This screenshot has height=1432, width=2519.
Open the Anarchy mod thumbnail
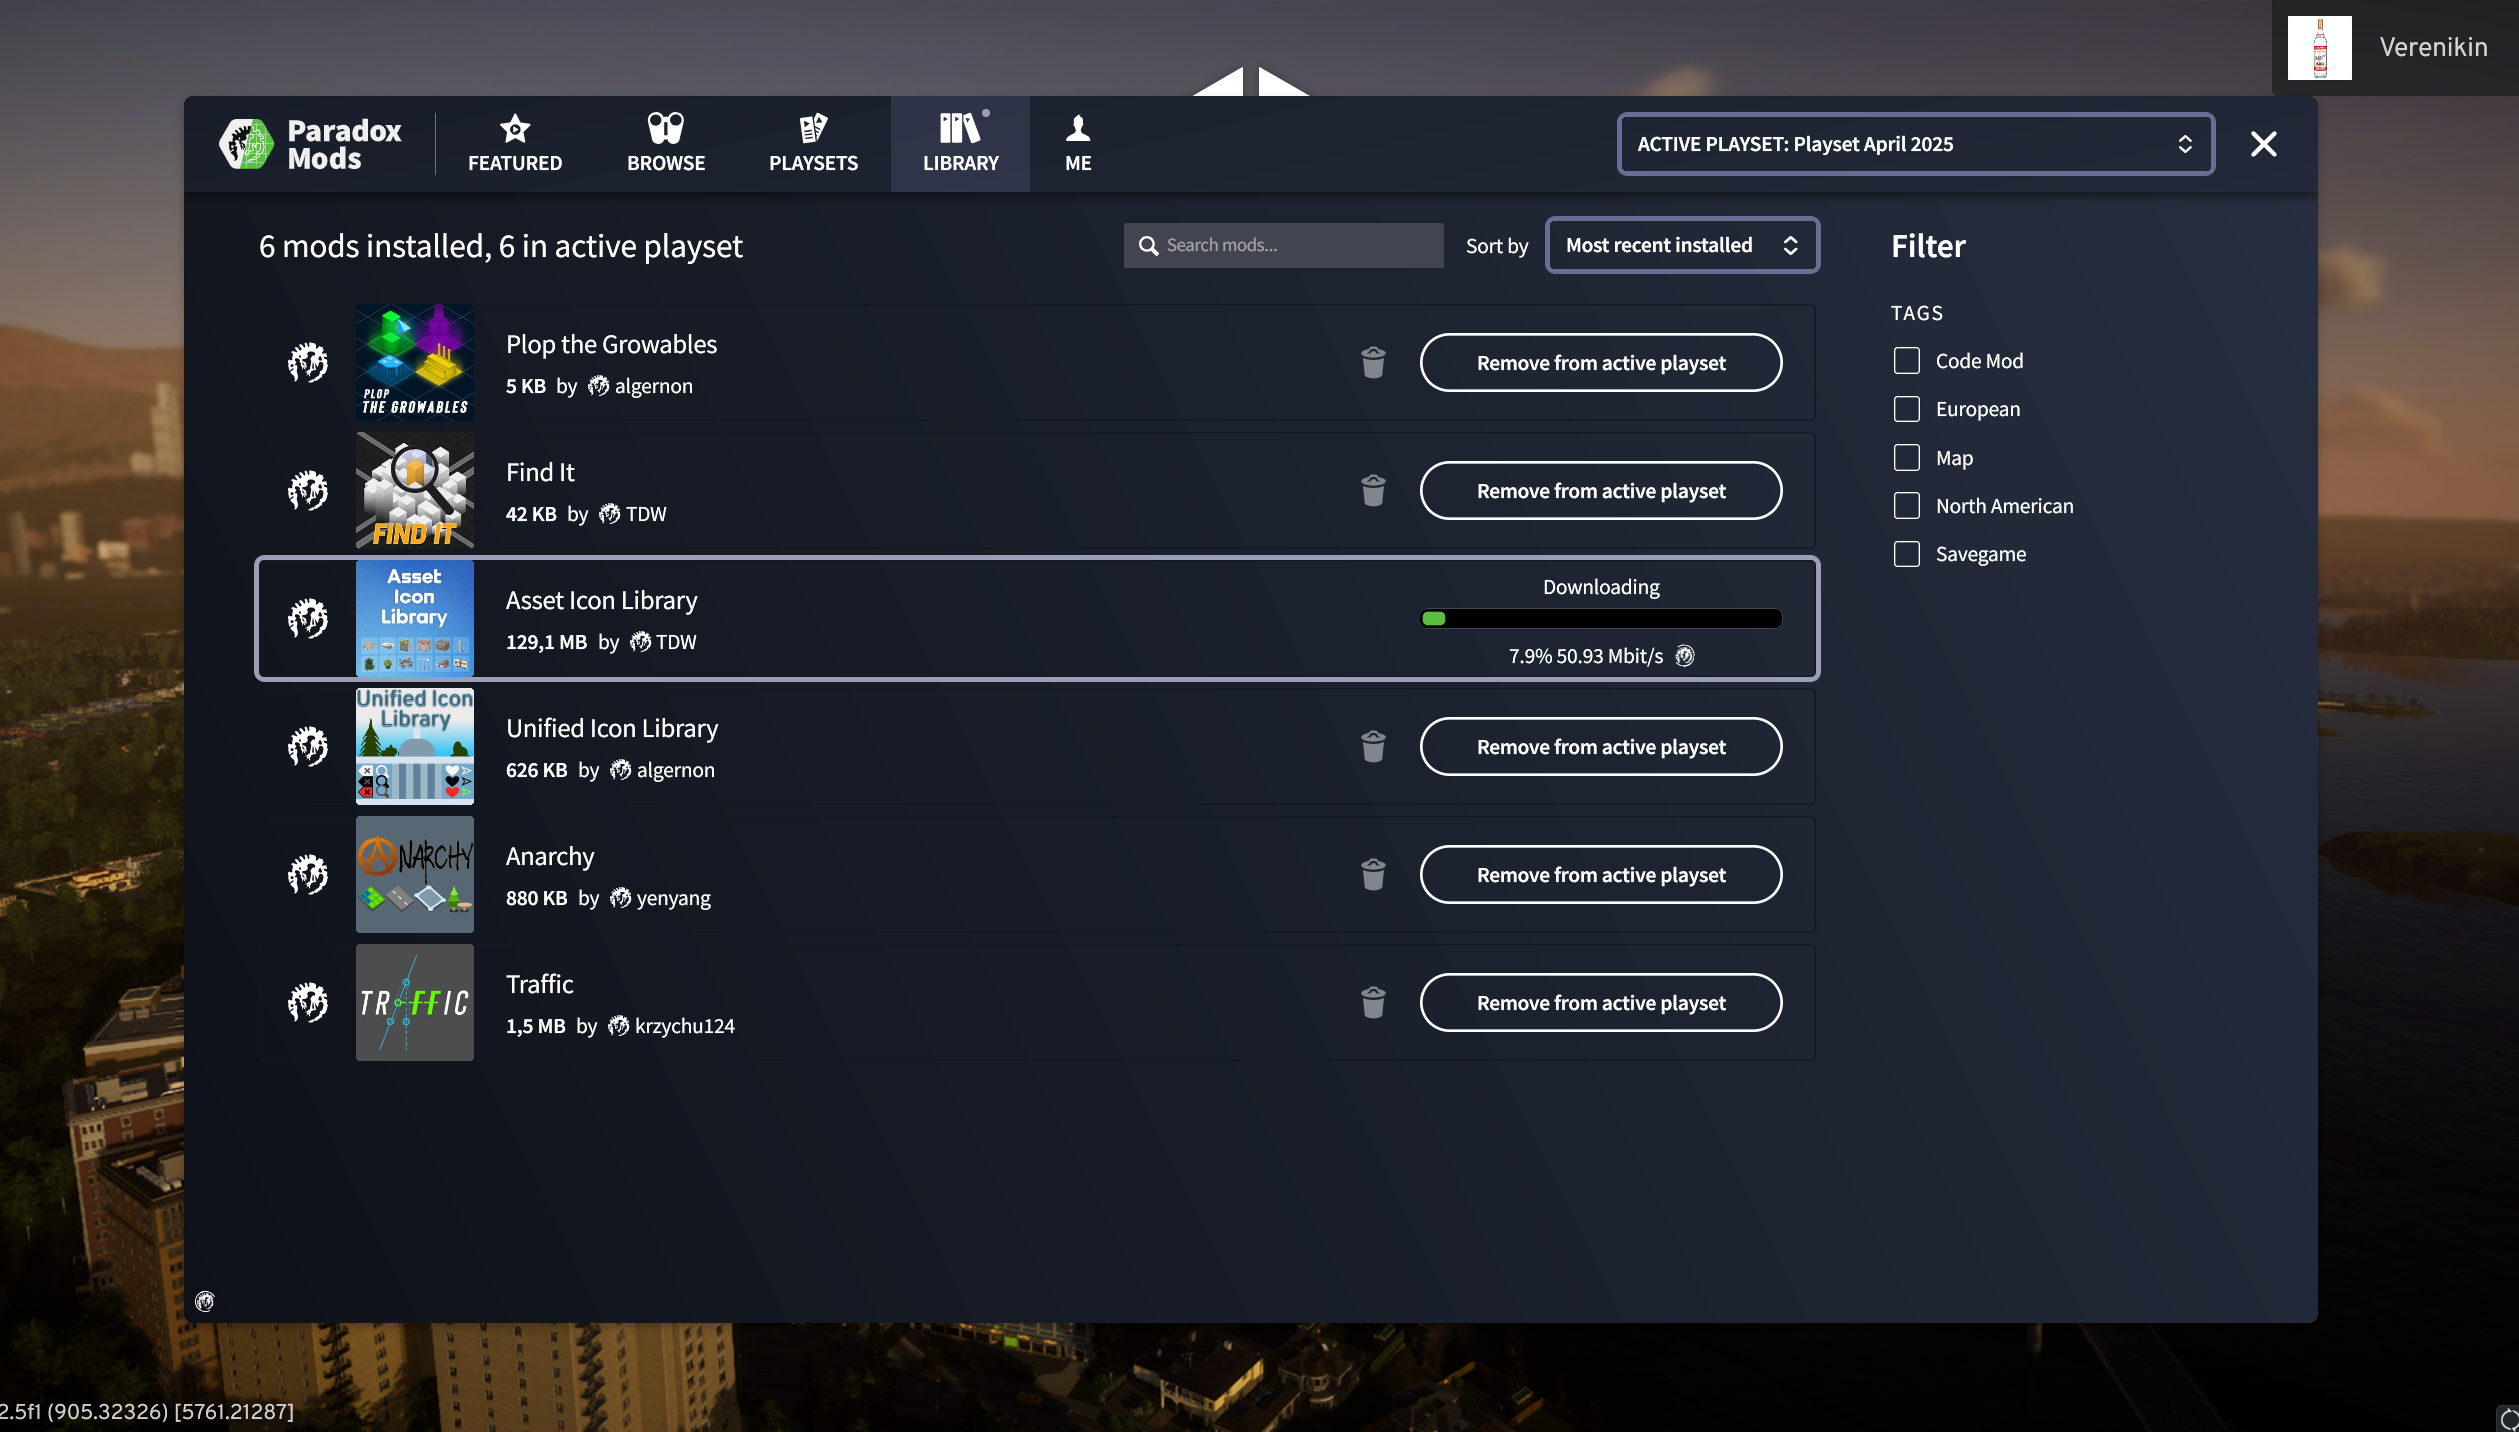coord(415,874)
